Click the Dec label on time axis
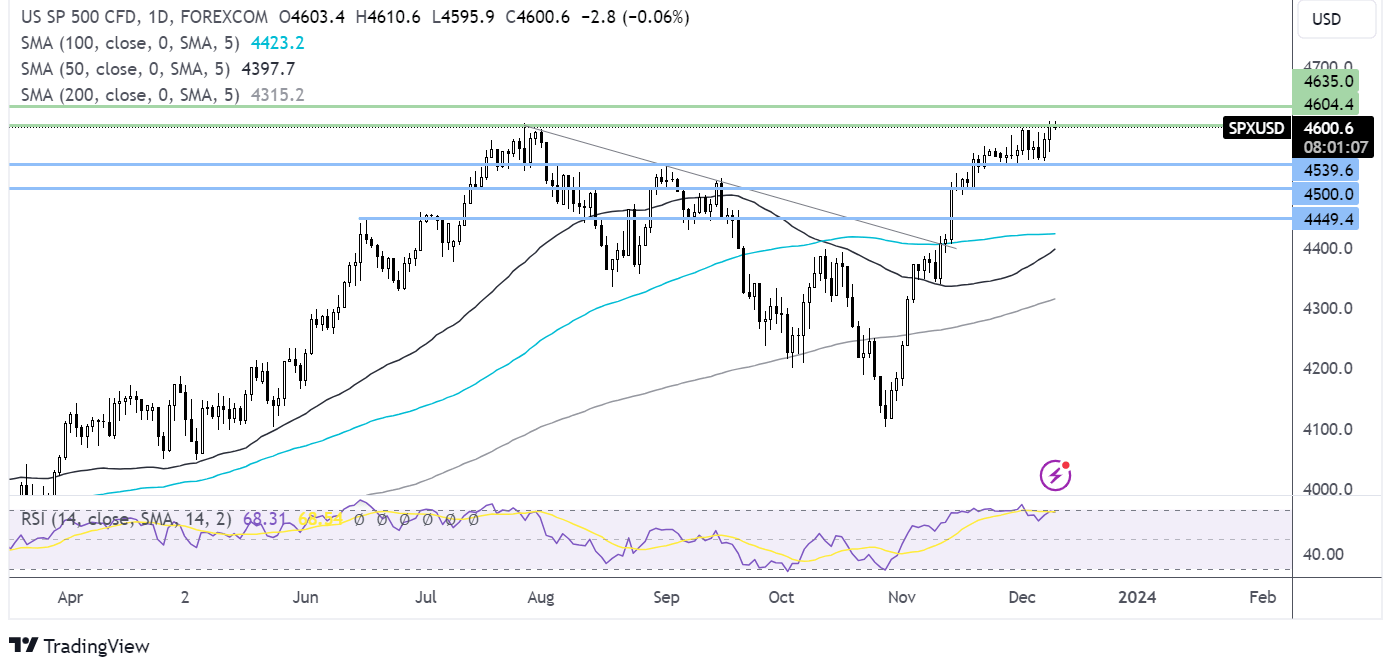 (1021, 597)
